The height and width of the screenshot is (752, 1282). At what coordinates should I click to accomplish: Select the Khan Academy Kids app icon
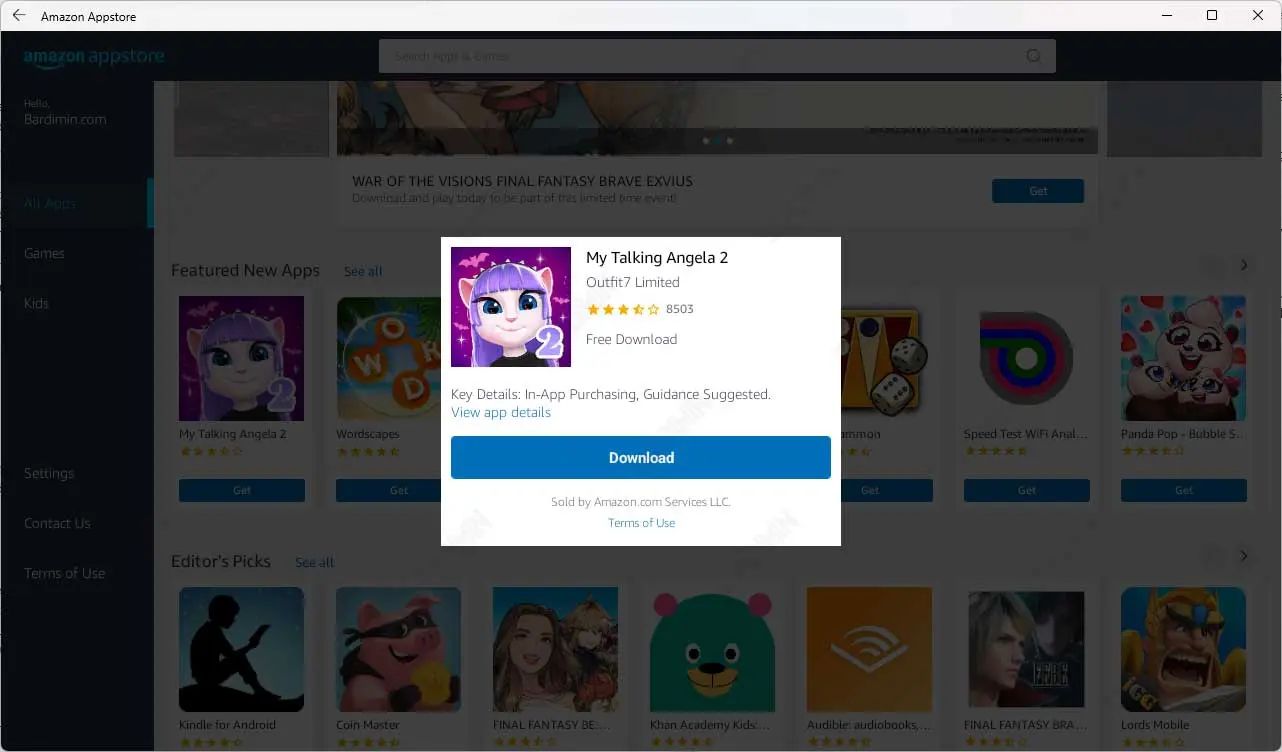[x=712, y=649]
